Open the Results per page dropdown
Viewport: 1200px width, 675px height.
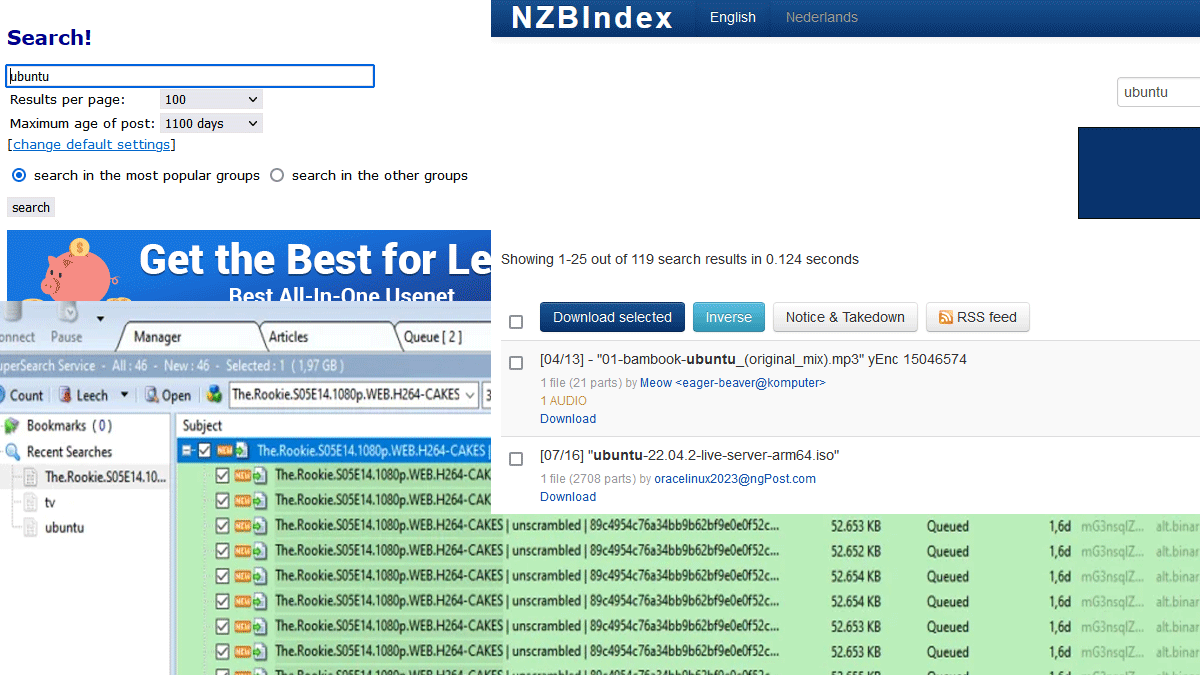click(211, 100)
